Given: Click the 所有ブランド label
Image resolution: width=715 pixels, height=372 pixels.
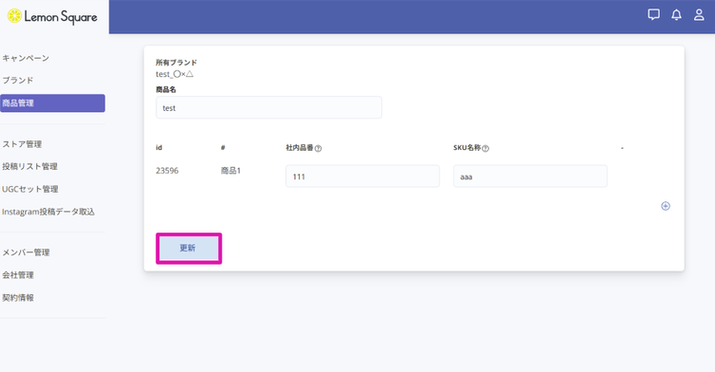Looking at the screenshot, I should (176, 62).
